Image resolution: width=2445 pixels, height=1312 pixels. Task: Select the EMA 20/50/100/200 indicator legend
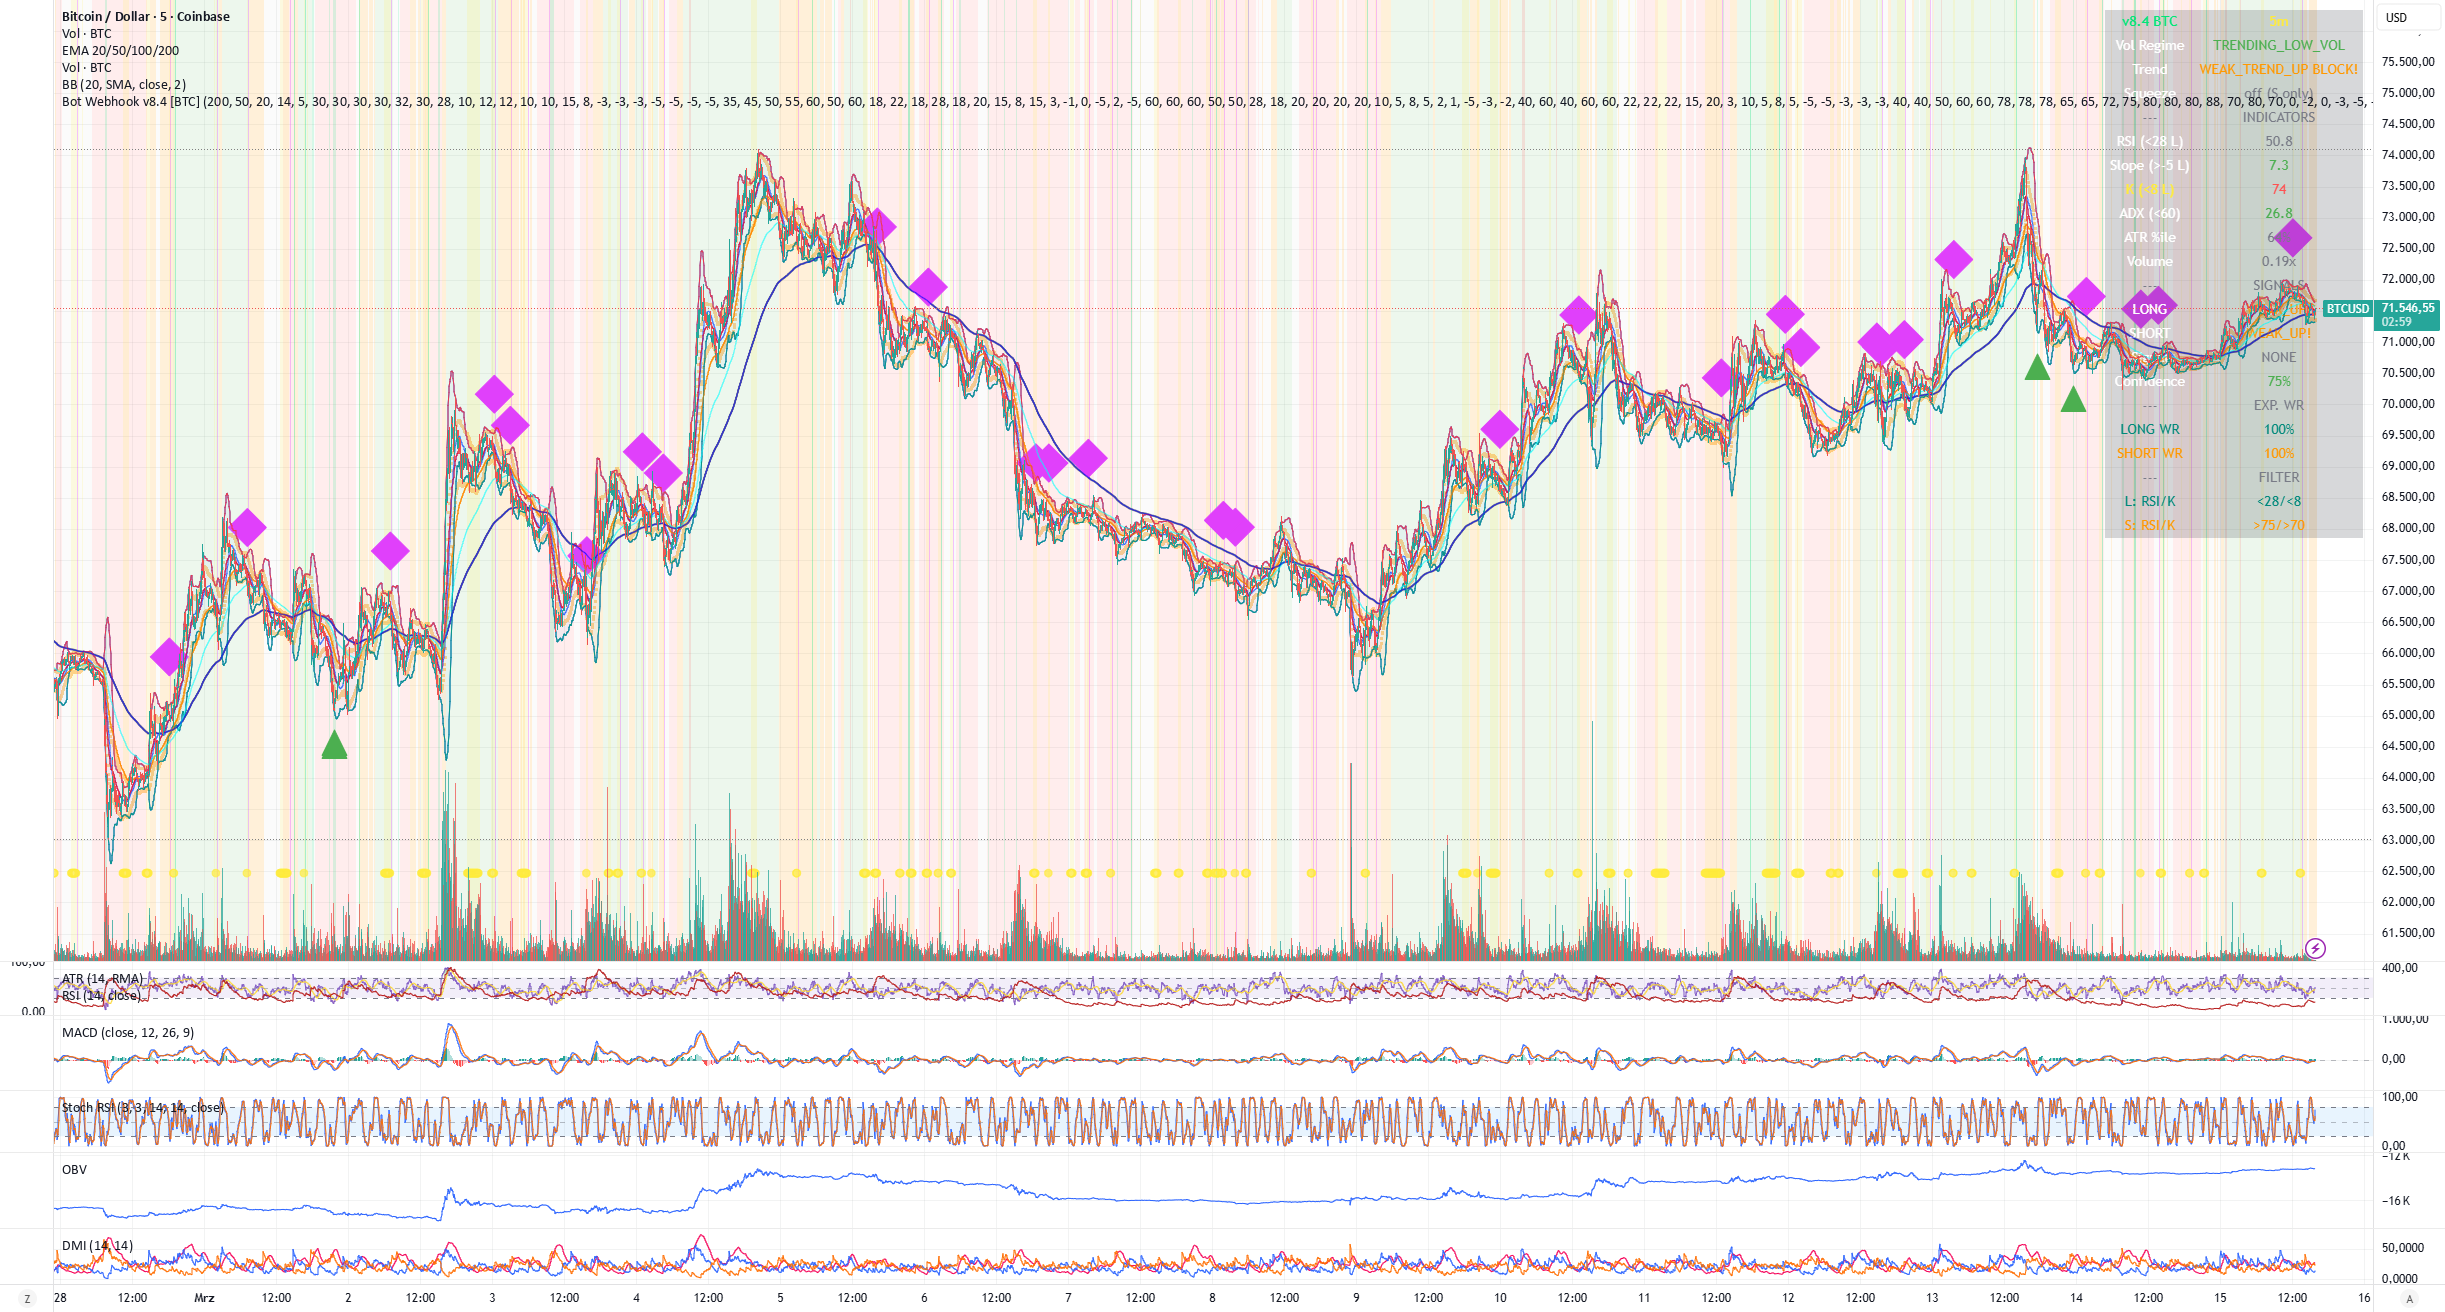coord(120,50)
